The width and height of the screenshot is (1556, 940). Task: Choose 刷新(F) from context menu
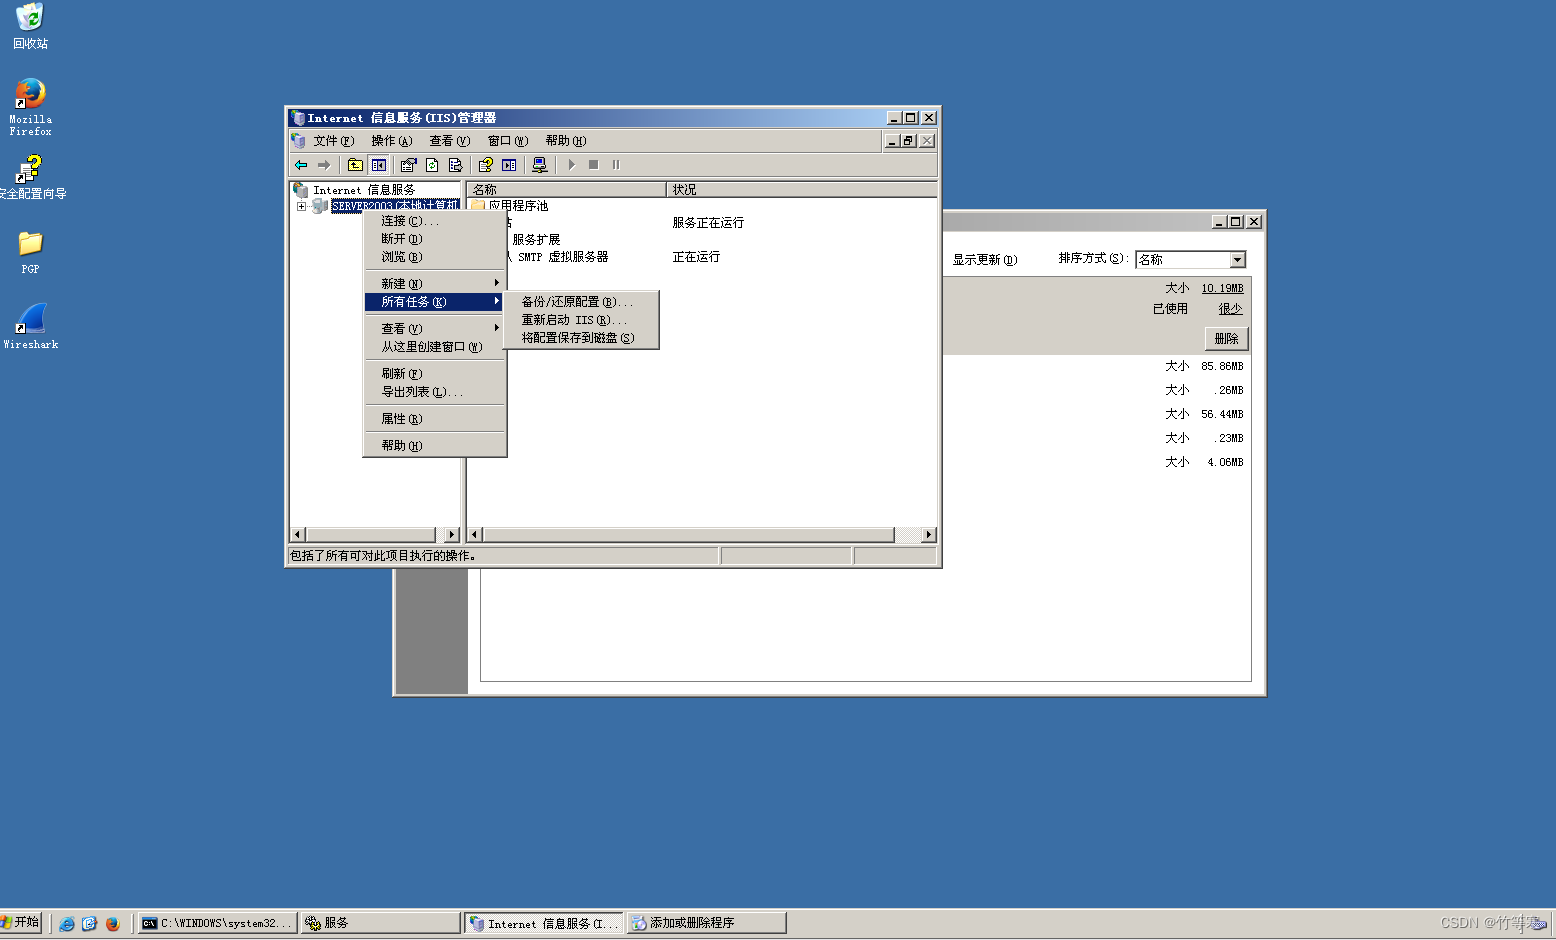pyautogui.click(x=435, y=374)
